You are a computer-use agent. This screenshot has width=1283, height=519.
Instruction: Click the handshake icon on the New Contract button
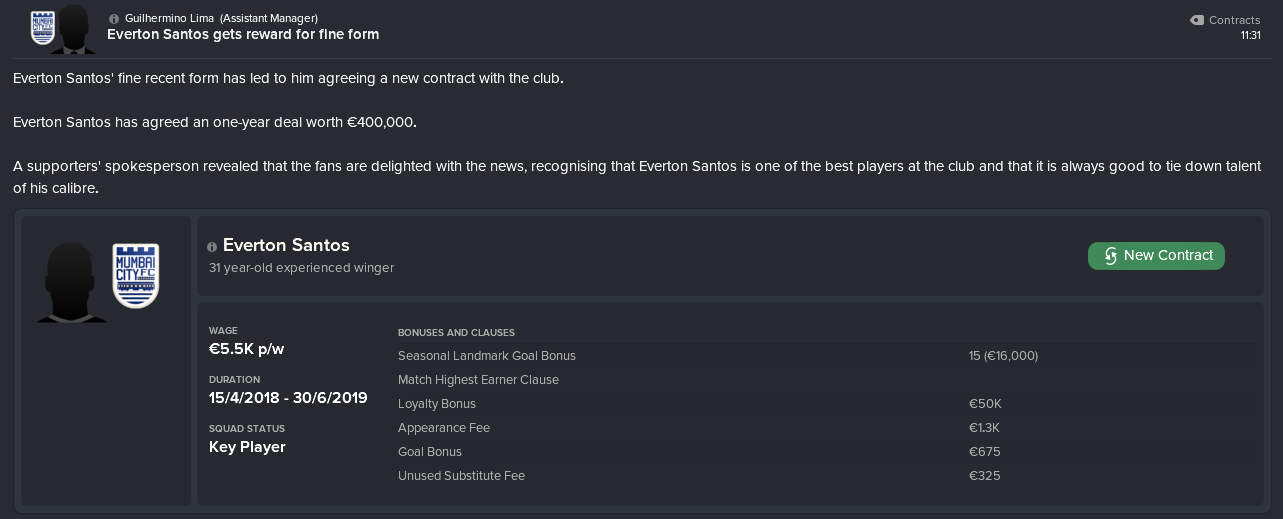[x=1110, y=256]
